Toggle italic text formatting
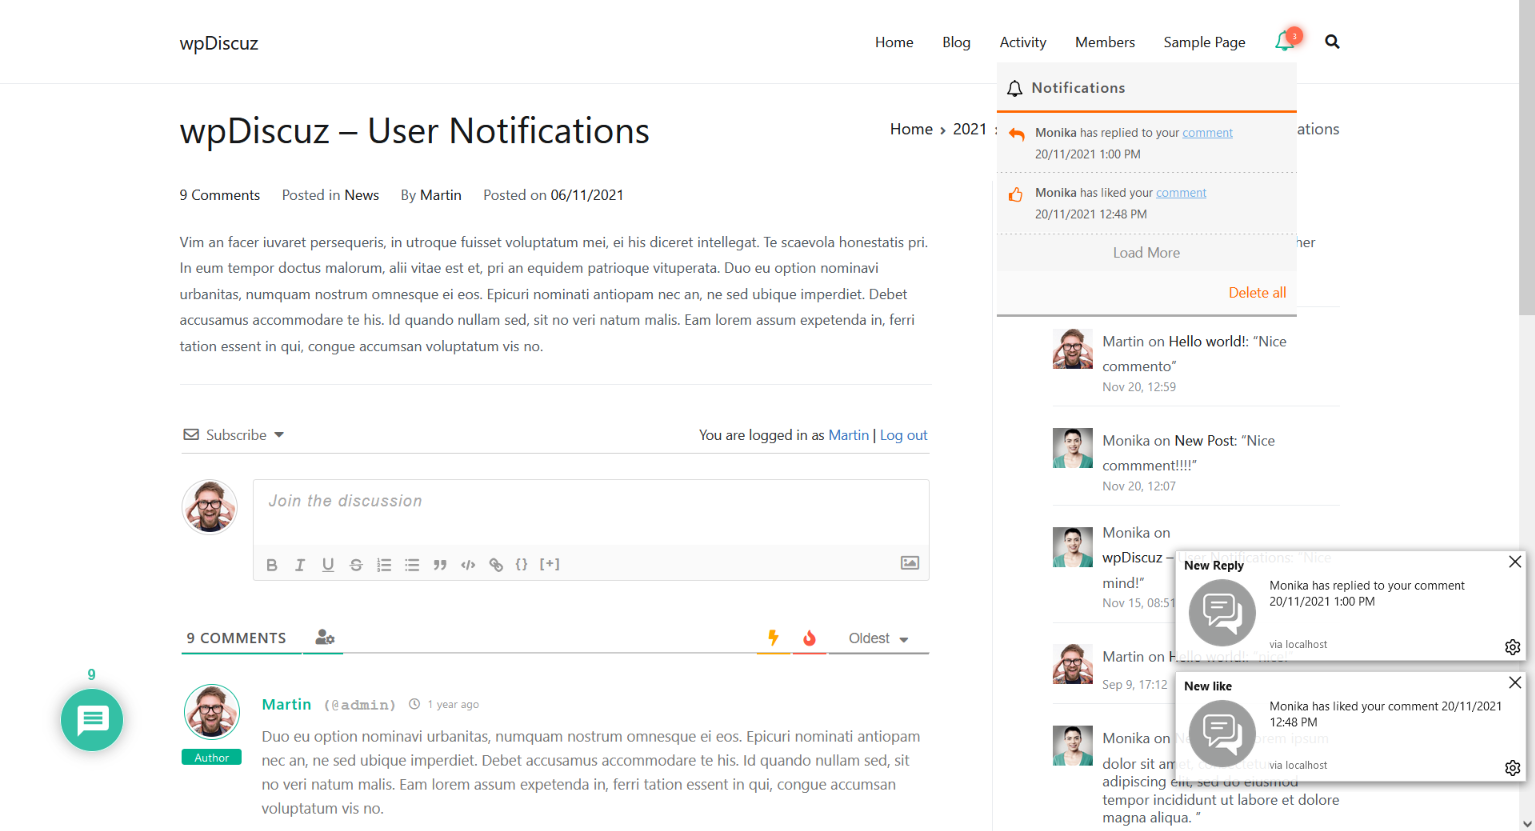Screen dimensions: 1535x831 pyautogui.click(x=300, y=565)
